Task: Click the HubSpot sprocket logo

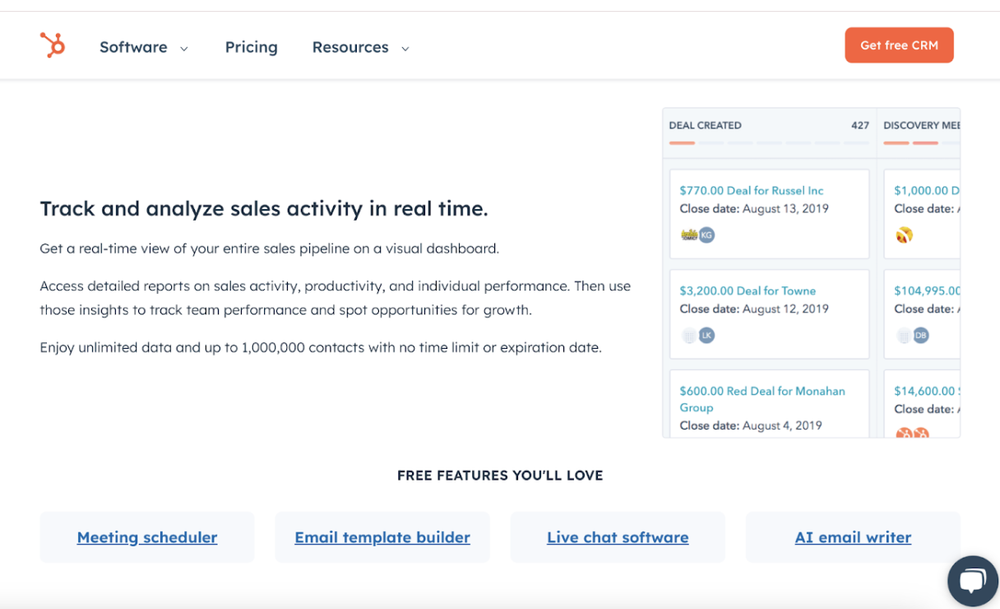Action: click(x=52, y=45)
